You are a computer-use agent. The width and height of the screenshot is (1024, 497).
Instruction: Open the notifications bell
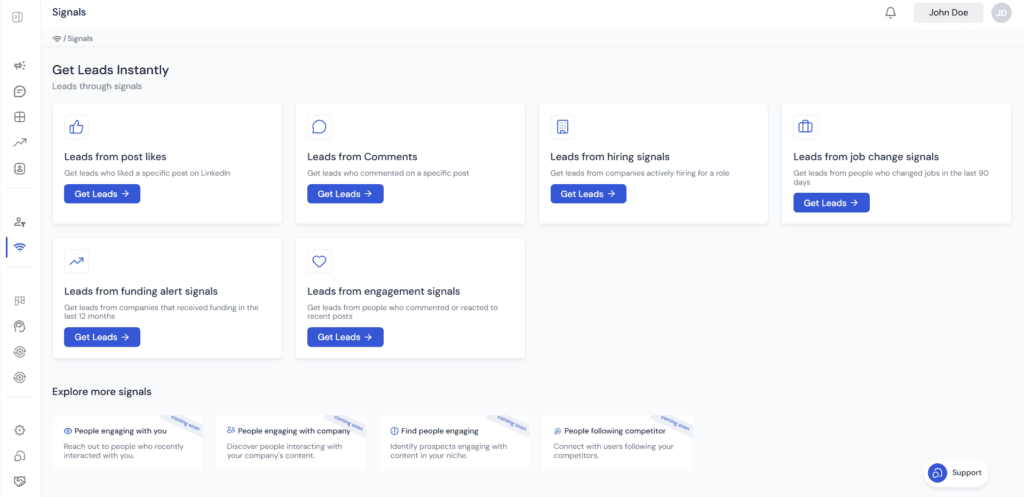(x=890, y=12)
